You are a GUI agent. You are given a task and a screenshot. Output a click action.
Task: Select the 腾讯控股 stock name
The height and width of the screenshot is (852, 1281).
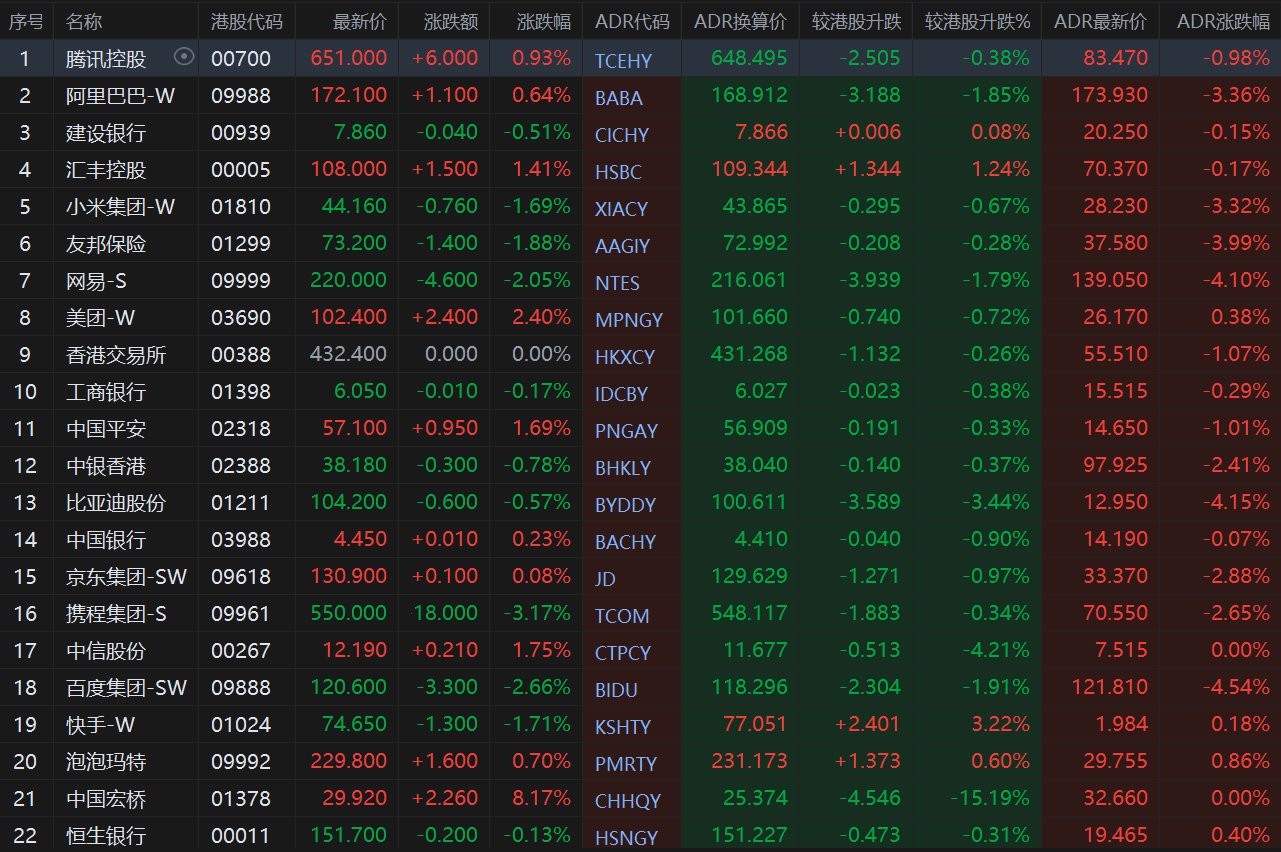click(x=106, y=59)
